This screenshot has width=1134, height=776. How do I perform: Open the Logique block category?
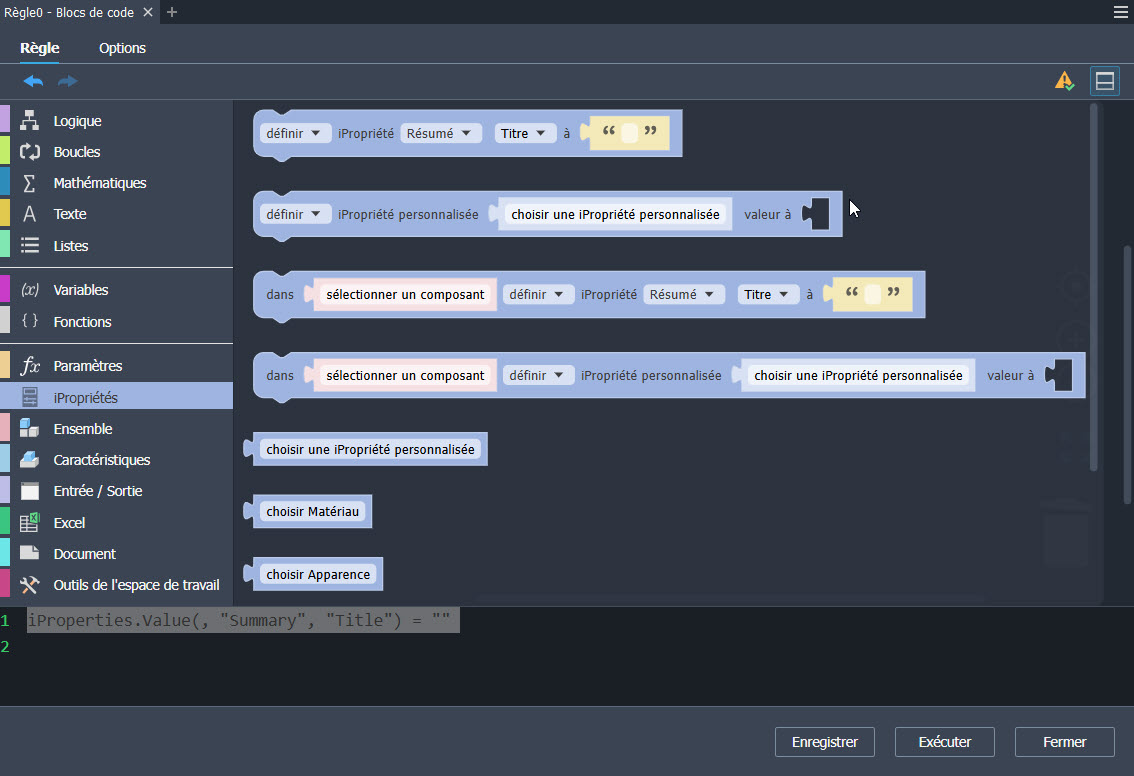pyautogui.click(x=77, y=121)
